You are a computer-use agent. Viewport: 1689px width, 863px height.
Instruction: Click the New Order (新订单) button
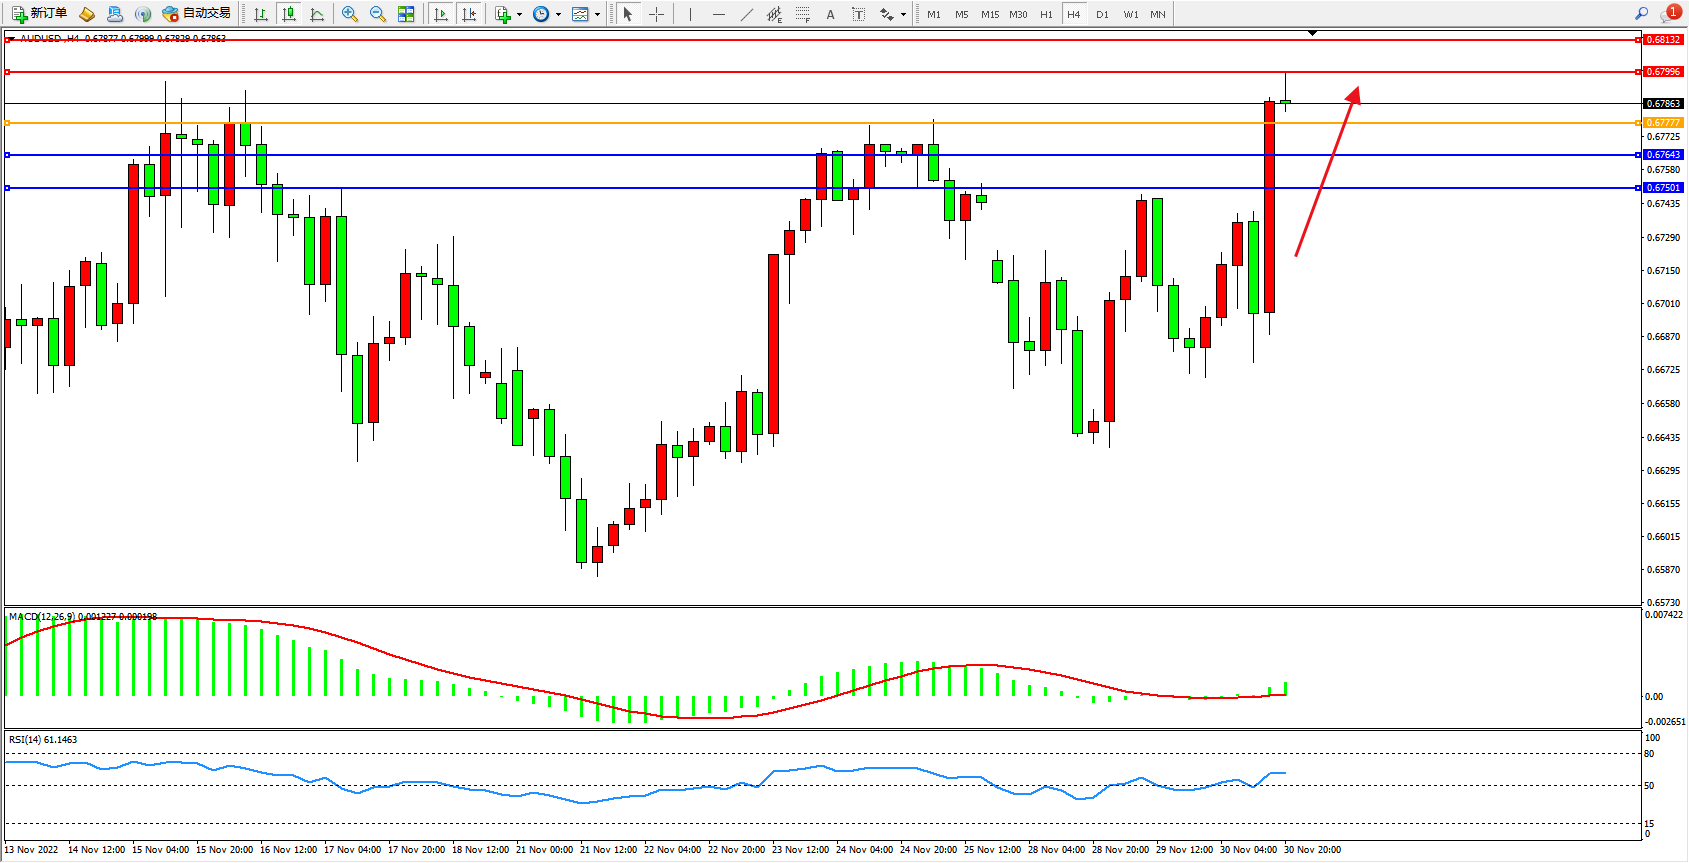pos(39,14)
